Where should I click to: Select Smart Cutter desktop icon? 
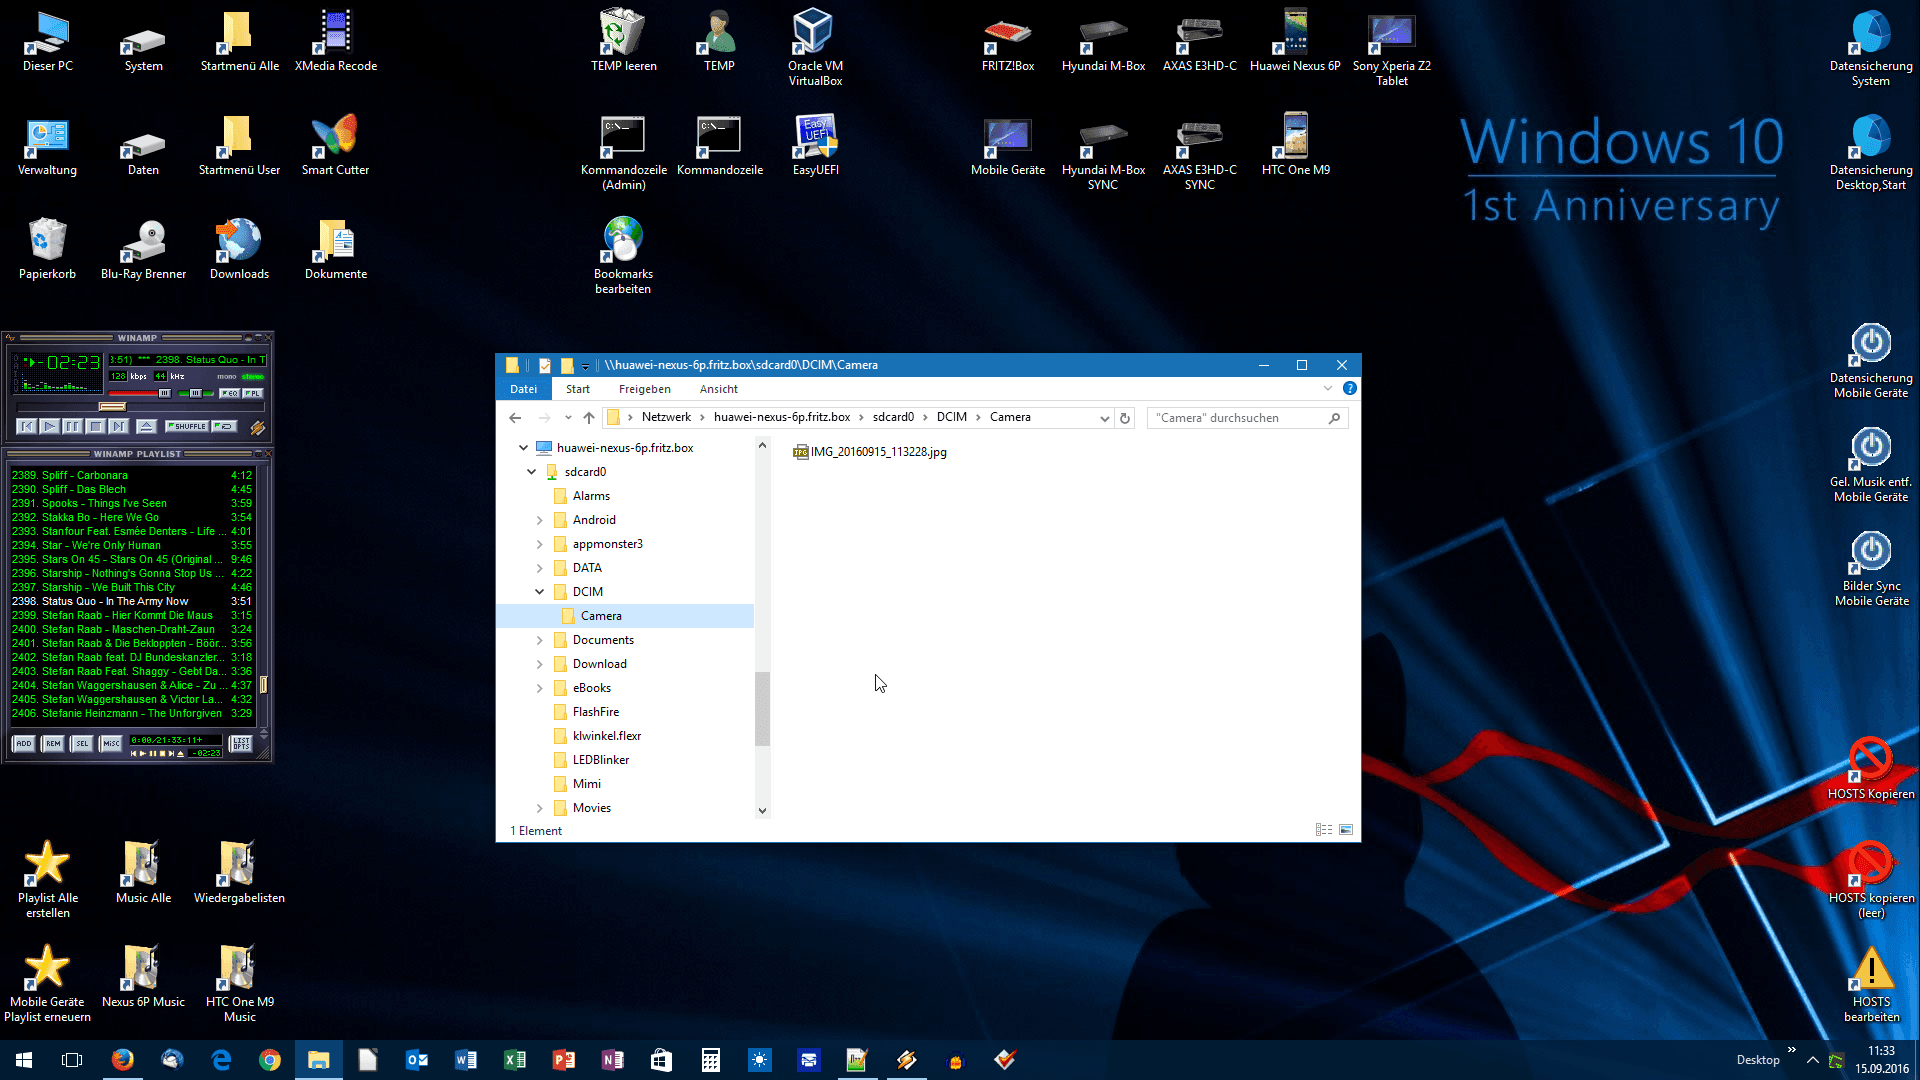coord(336,146)
